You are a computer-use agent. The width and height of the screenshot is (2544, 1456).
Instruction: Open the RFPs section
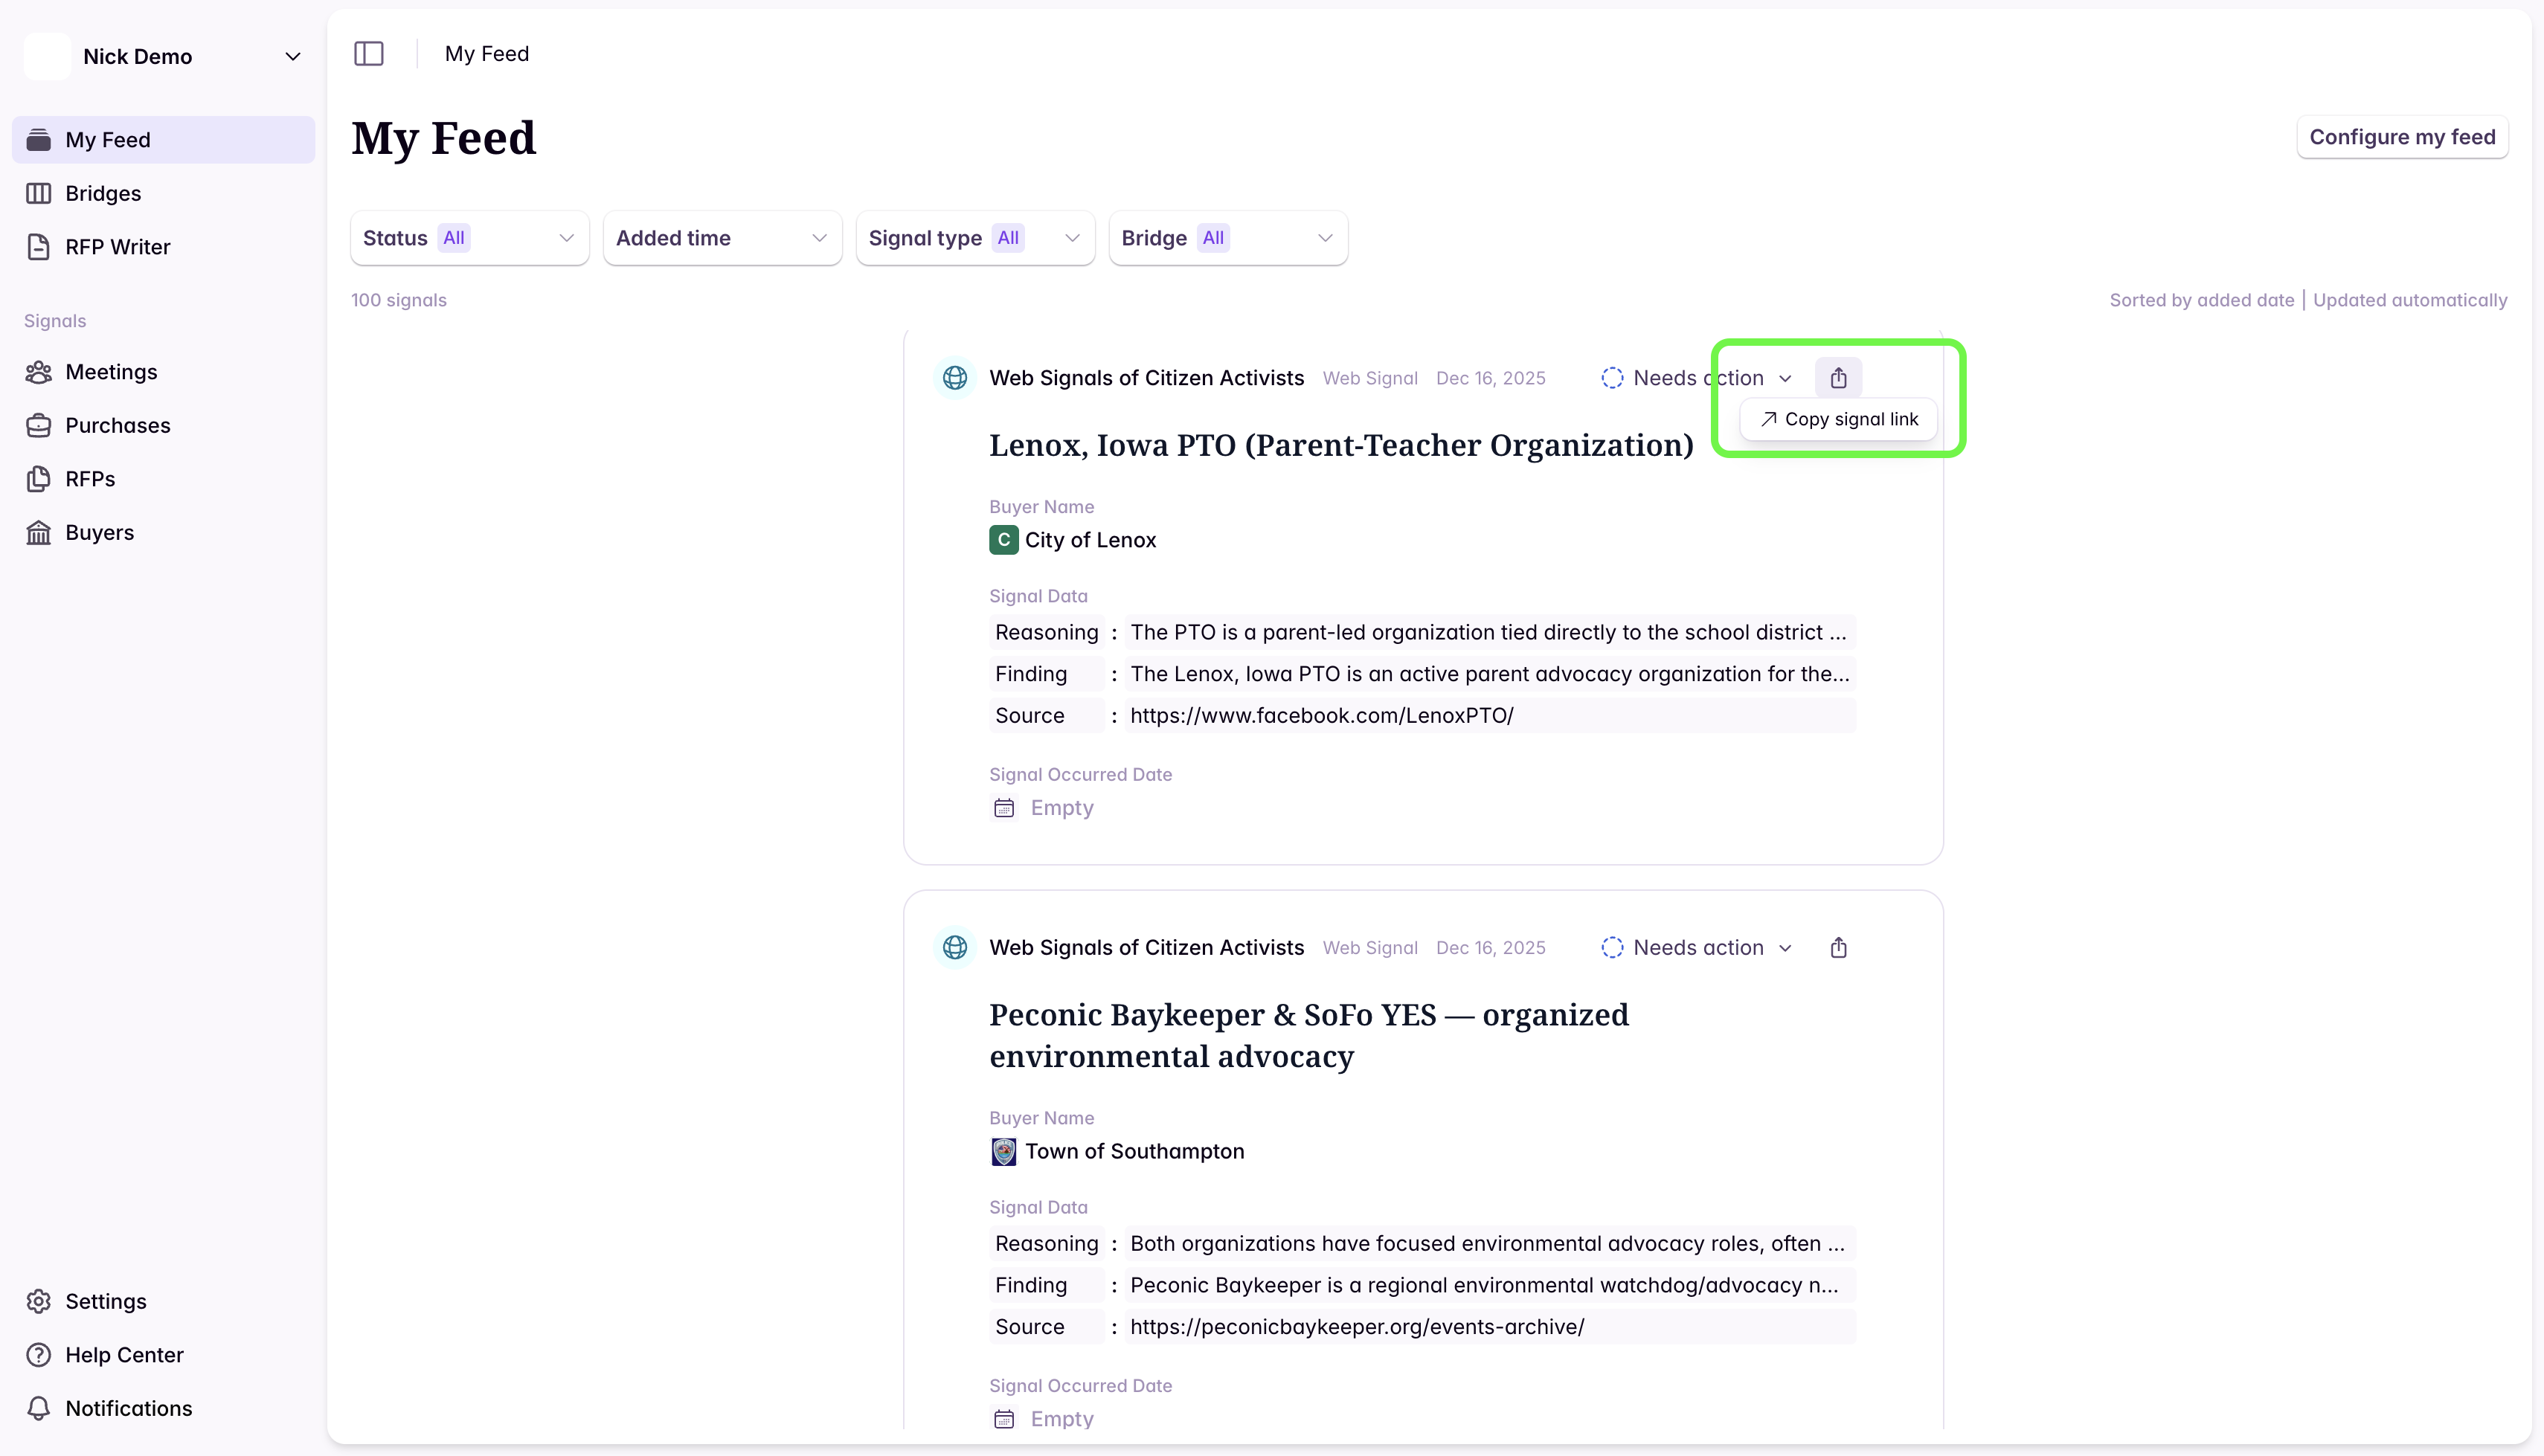coord(89,478)
